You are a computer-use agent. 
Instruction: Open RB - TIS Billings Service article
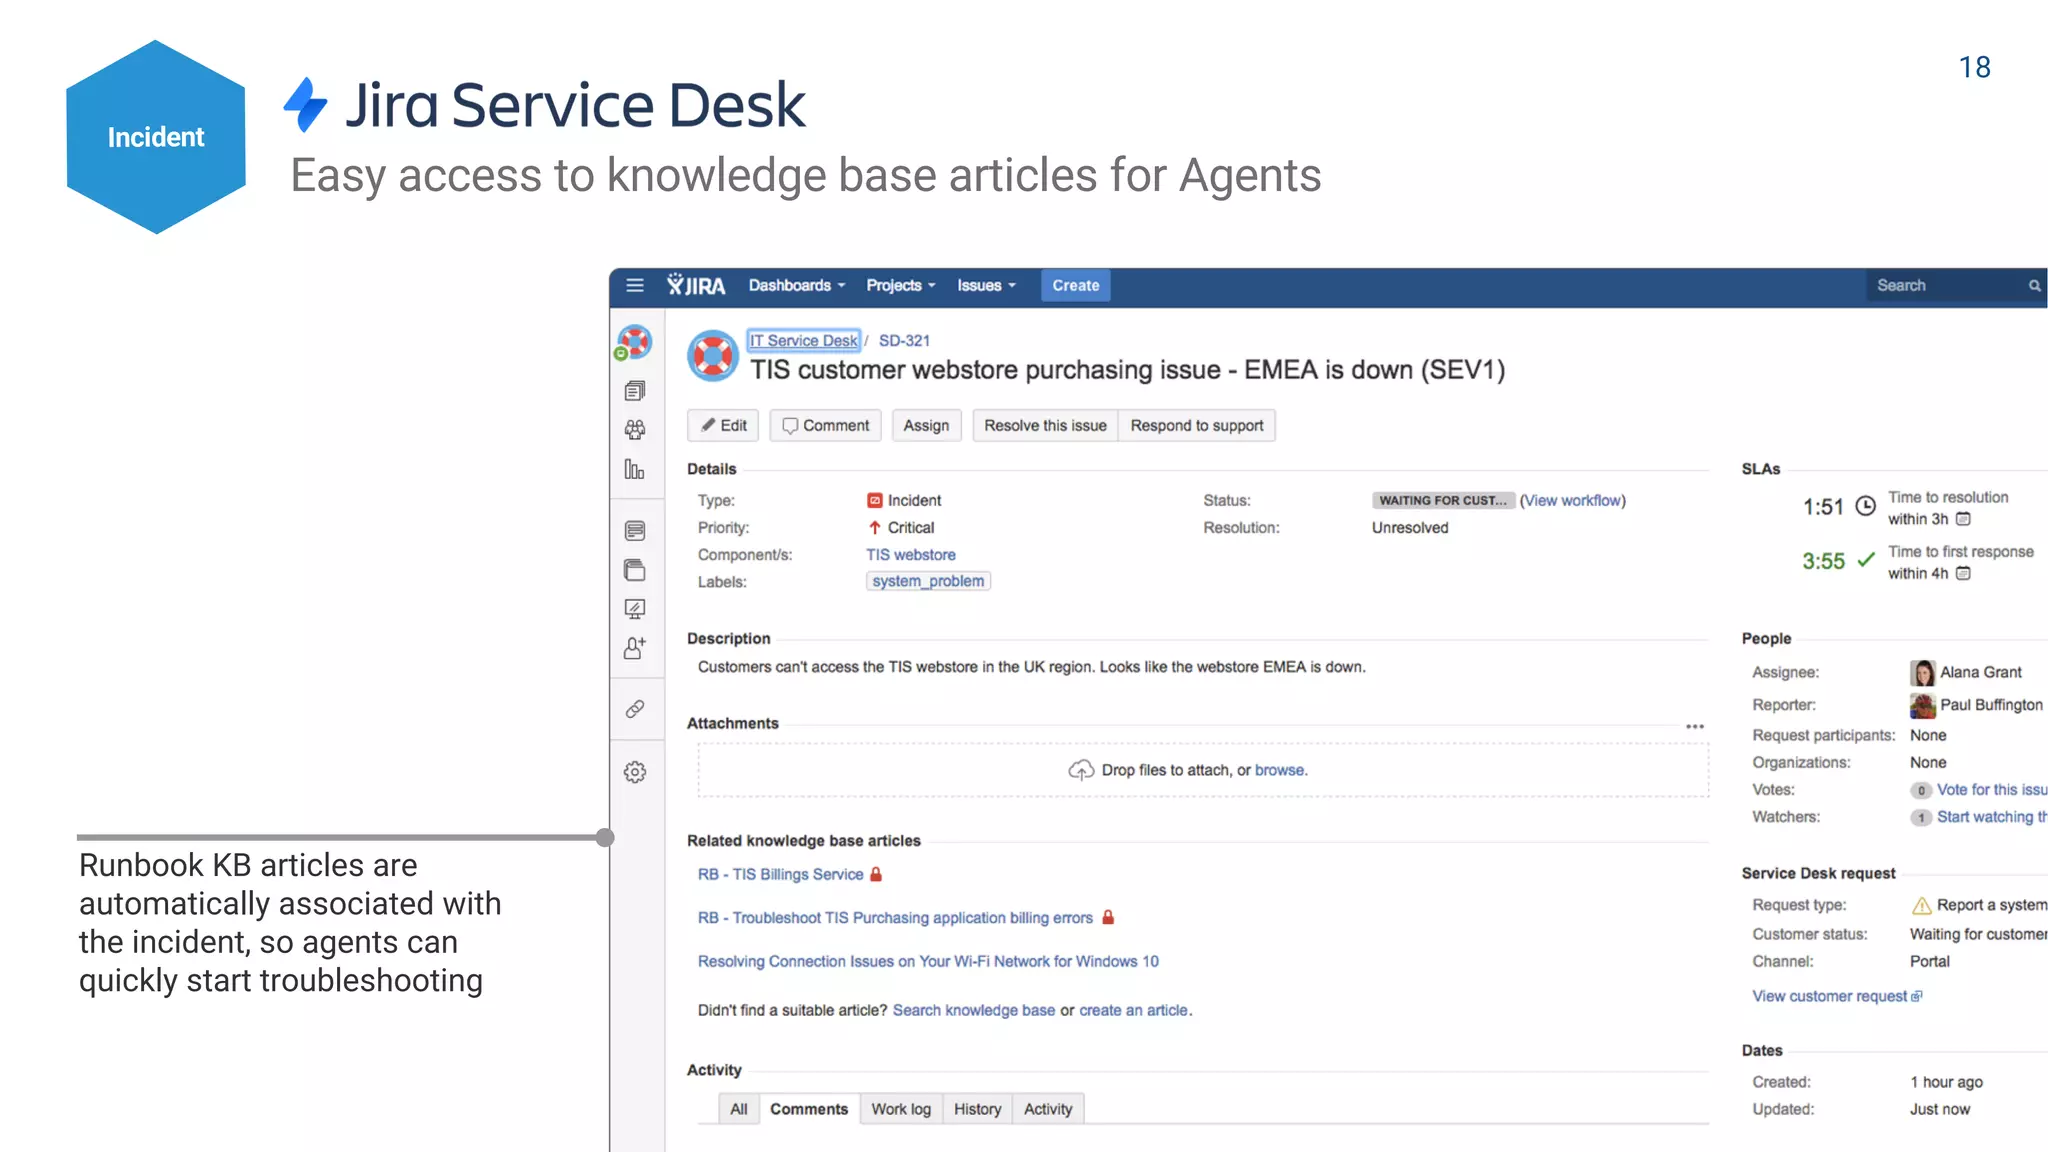pyautogui.click(x=780, y=874)
